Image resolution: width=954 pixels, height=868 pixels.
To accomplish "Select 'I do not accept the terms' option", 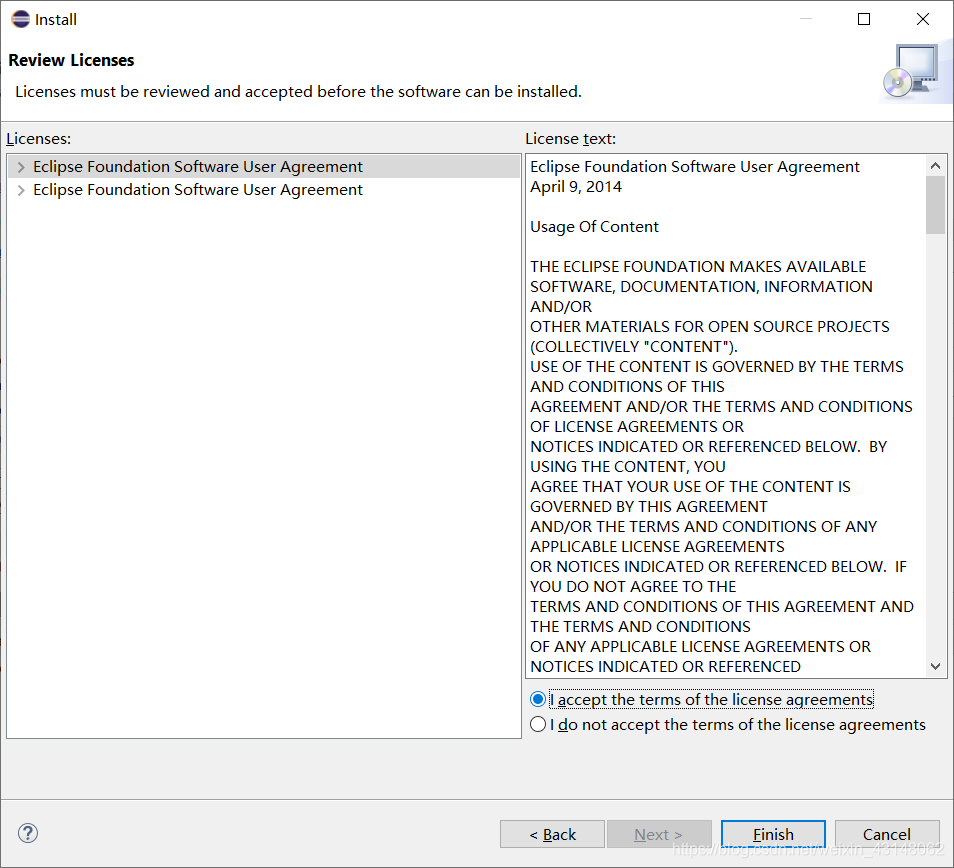I will click(728, 724).
